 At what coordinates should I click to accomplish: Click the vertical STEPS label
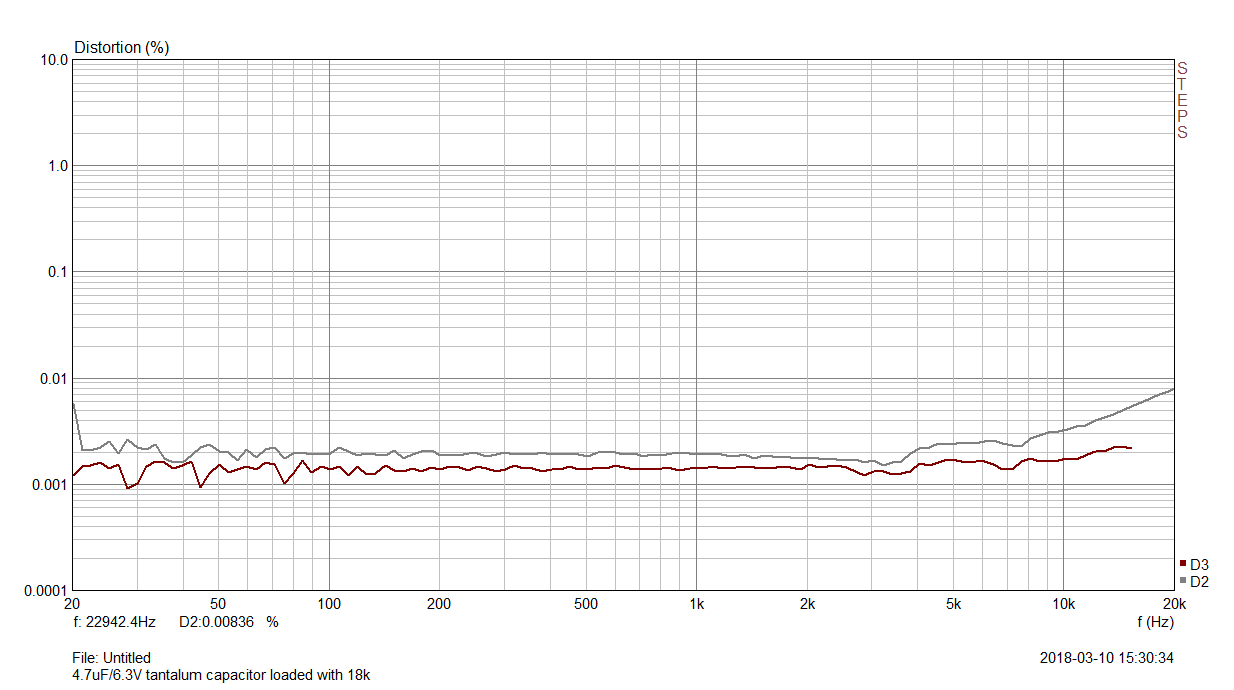[1182, 100]
